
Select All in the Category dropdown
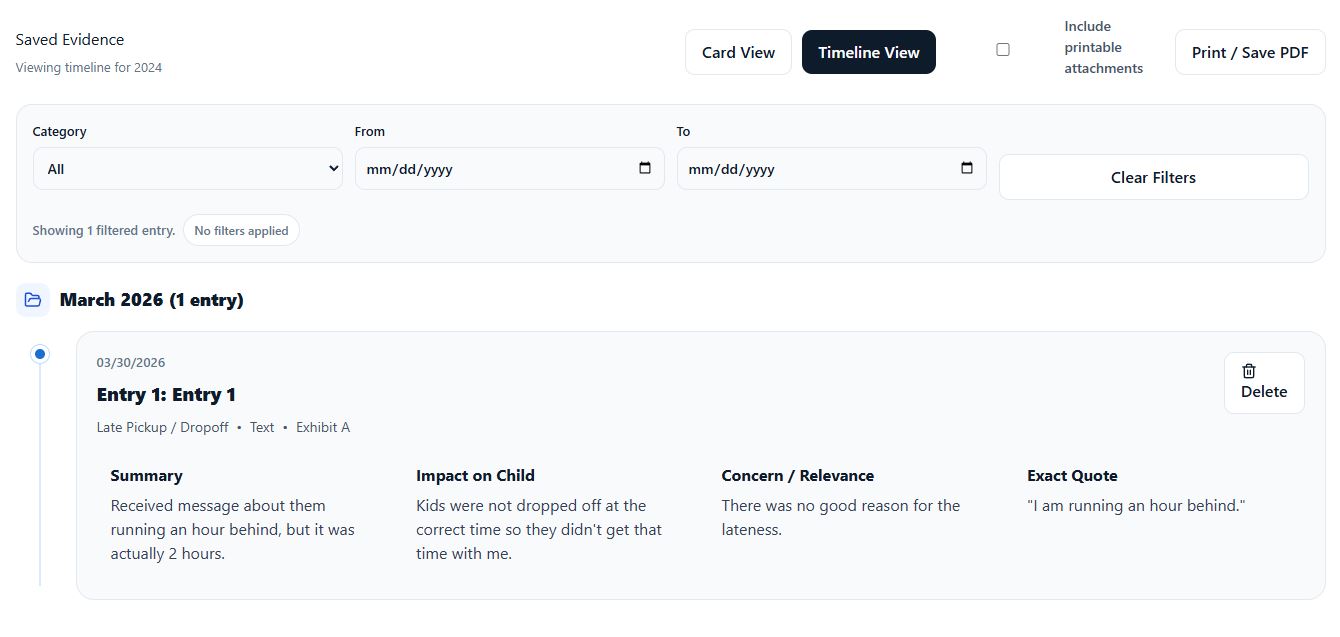(188, 168)
